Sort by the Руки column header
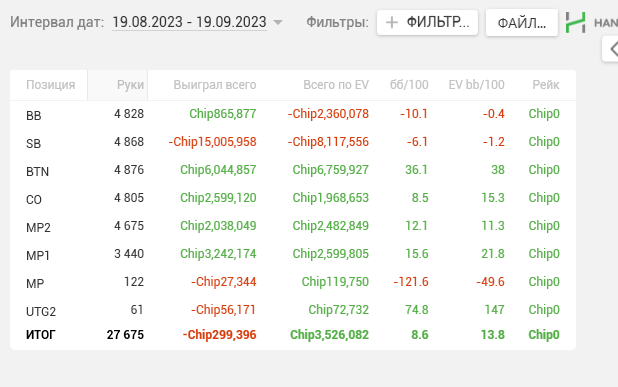 coord(130,85)
